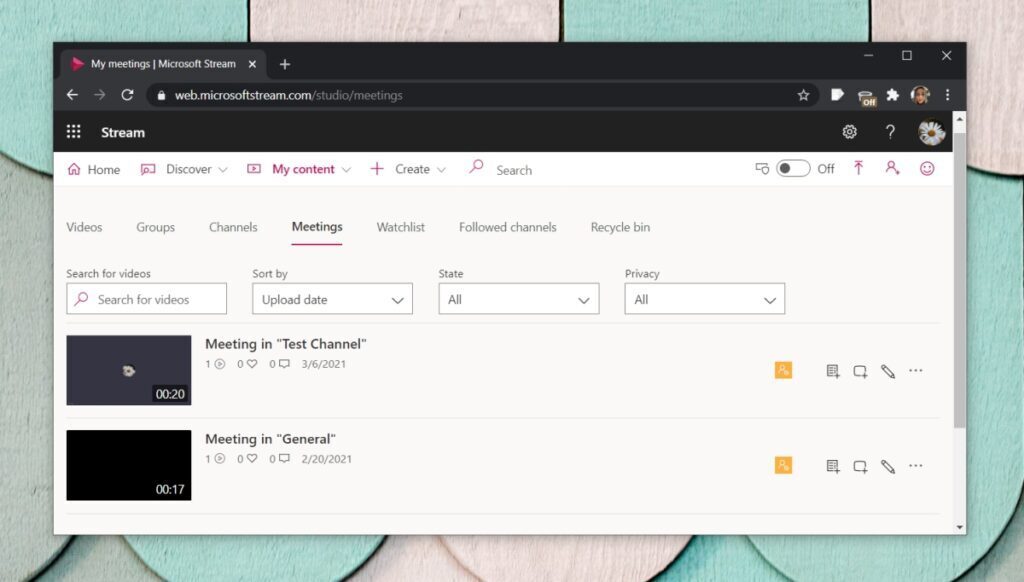
Task: Click the limited-access permission badge on "Test Channel"
Action: pyautogui.click(x=784, y=370)
